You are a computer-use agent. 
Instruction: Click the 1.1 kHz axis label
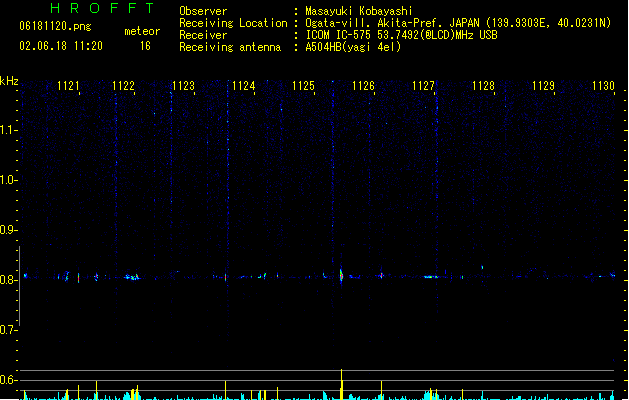click(x=8, y=130)
